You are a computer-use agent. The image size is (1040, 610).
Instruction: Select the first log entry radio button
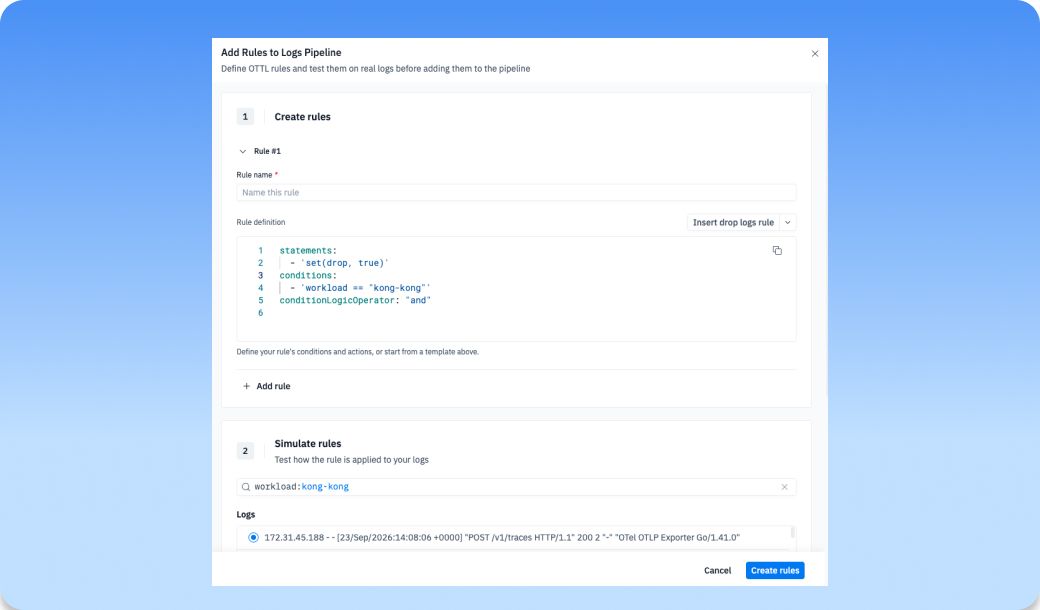pos(253,538)
